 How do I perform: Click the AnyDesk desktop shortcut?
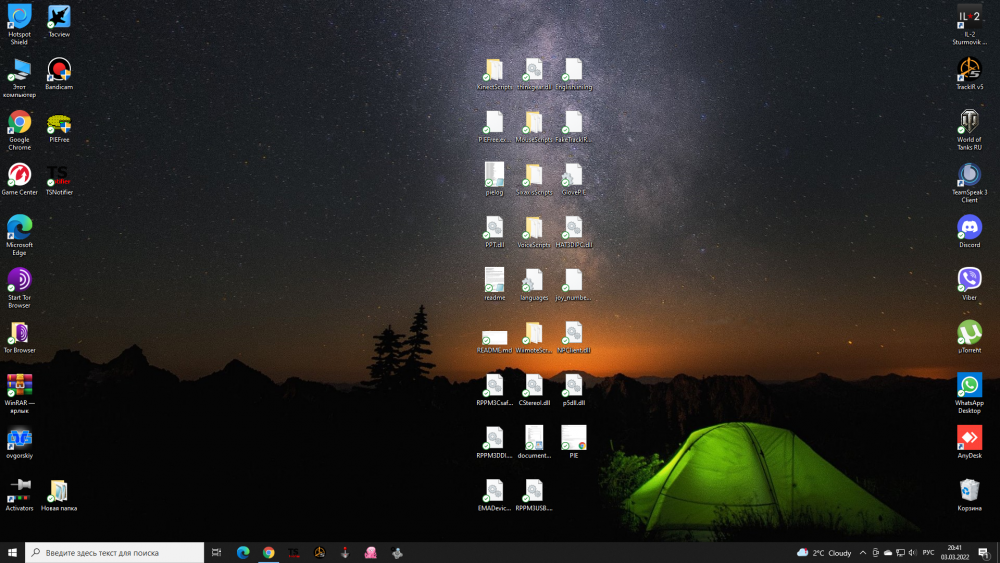click(x=969, y=438)
